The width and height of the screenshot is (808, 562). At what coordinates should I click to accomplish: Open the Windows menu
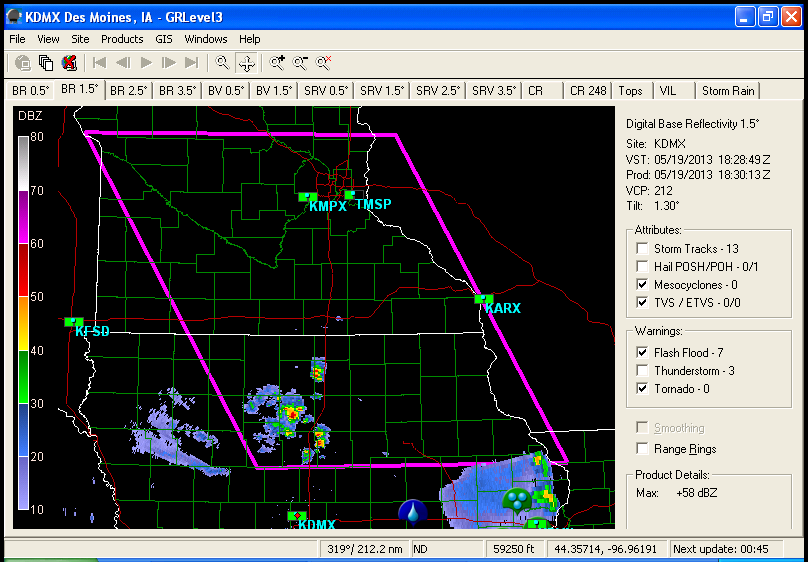pyautogui.click(x=206, y=39)
